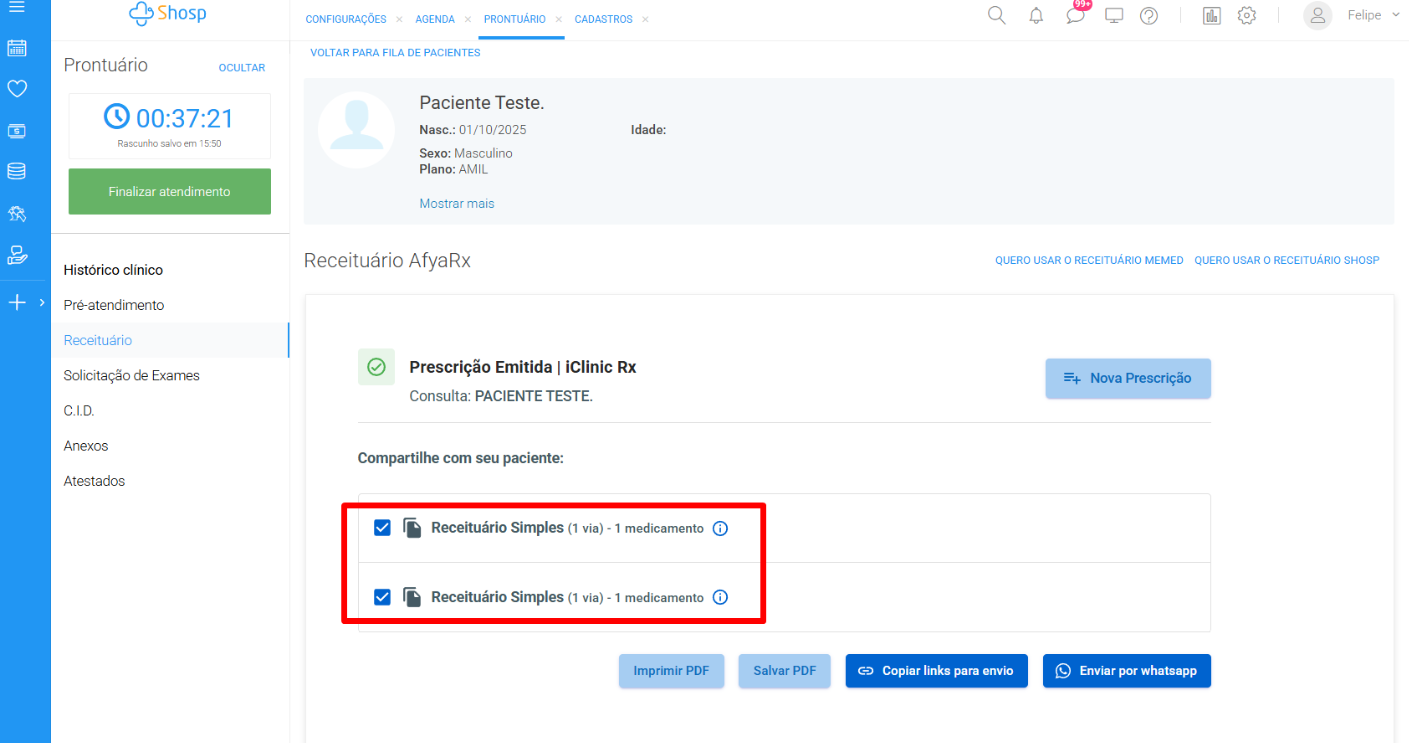Select Solicitação de Exames in side menu

[131, 375]
